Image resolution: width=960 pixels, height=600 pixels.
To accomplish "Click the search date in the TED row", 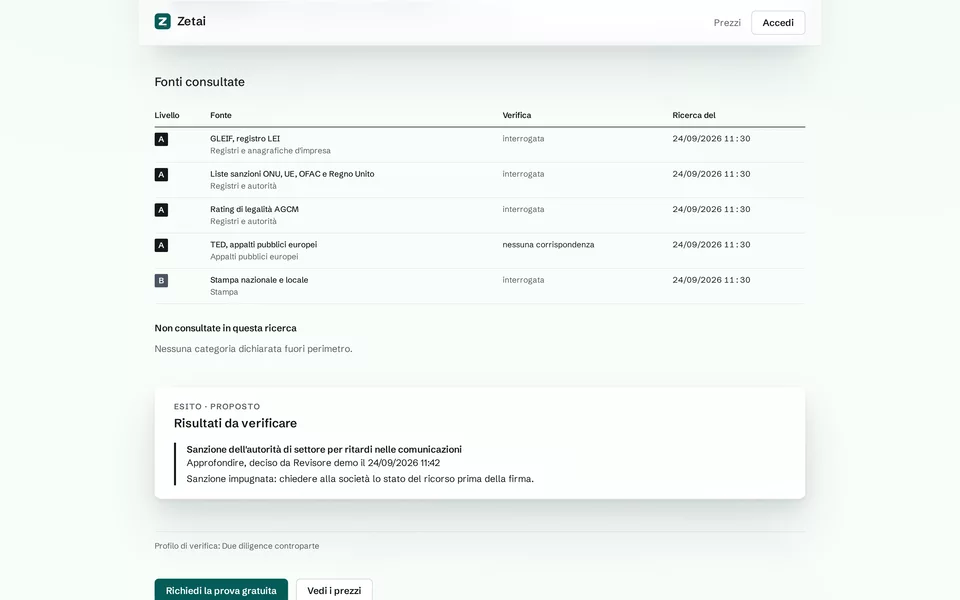I will tap(711, 244).
